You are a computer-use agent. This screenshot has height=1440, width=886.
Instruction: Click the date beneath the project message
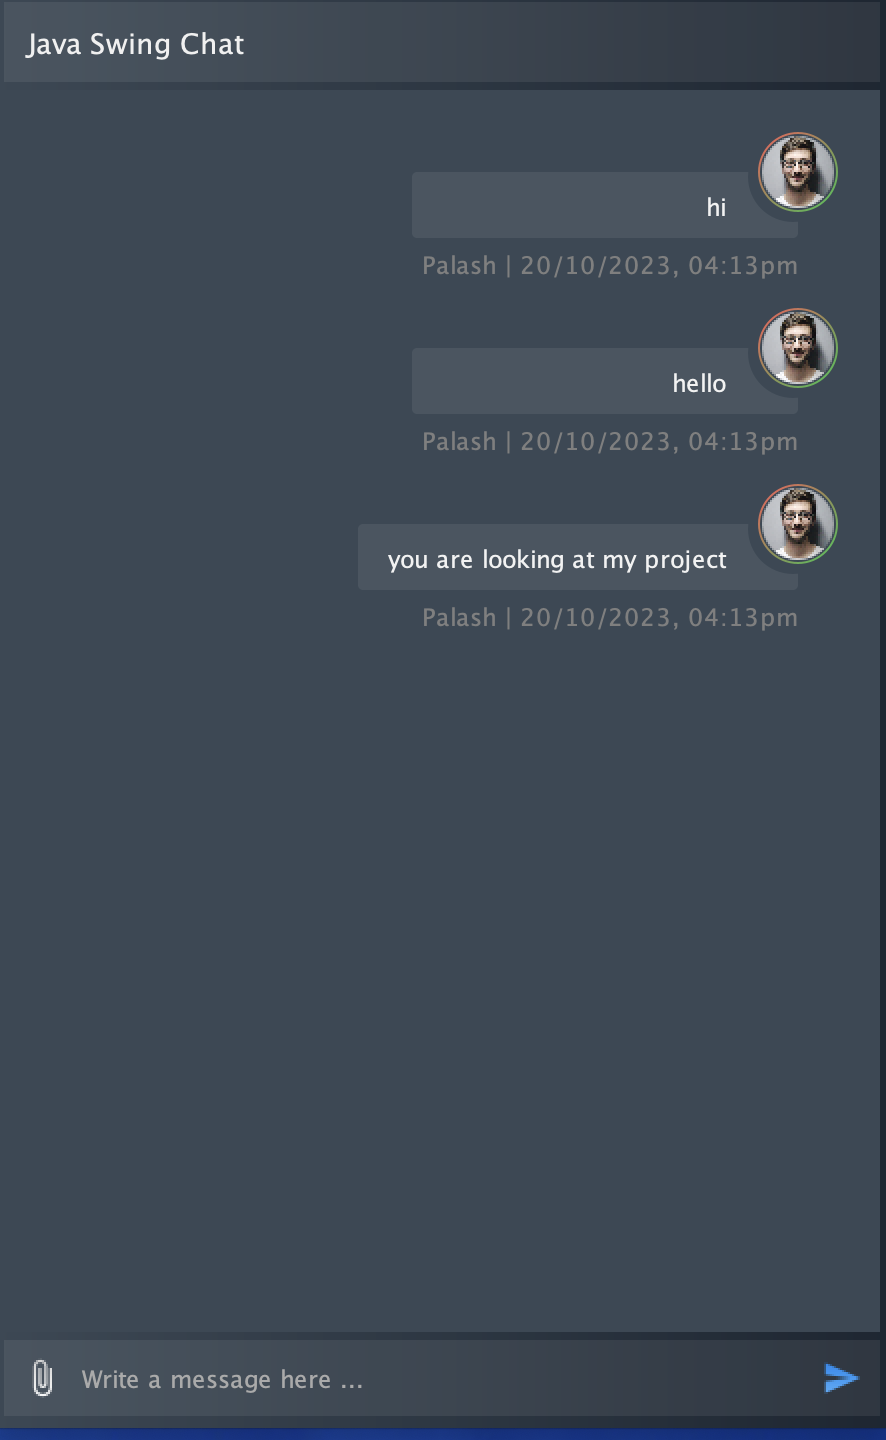pyautogui.click(x=594, y=618)
